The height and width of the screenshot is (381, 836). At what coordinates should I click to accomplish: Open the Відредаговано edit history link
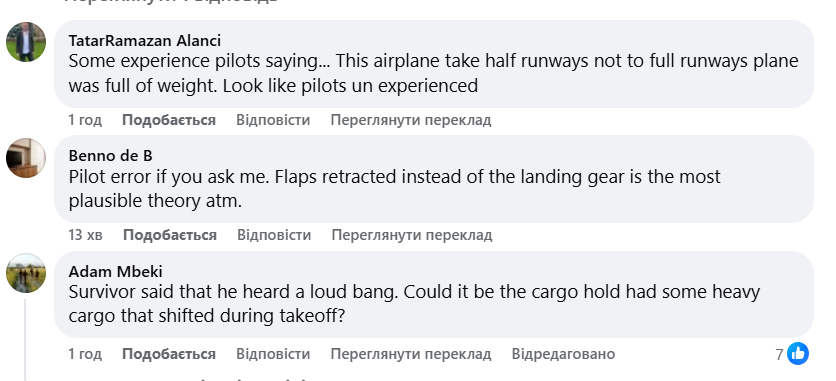563,354
